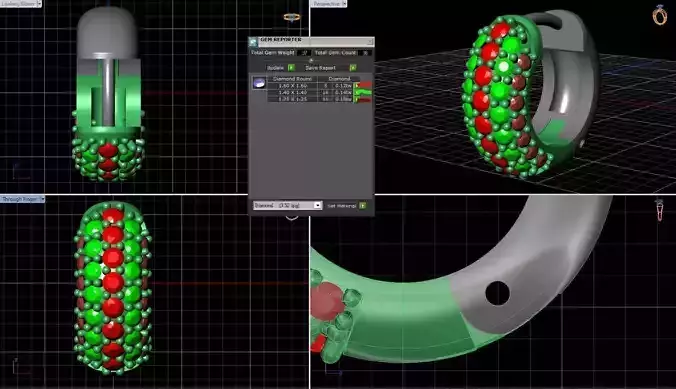
Task: Click the green Update button in Gem Reporter
Action: (x=291, y=68)
